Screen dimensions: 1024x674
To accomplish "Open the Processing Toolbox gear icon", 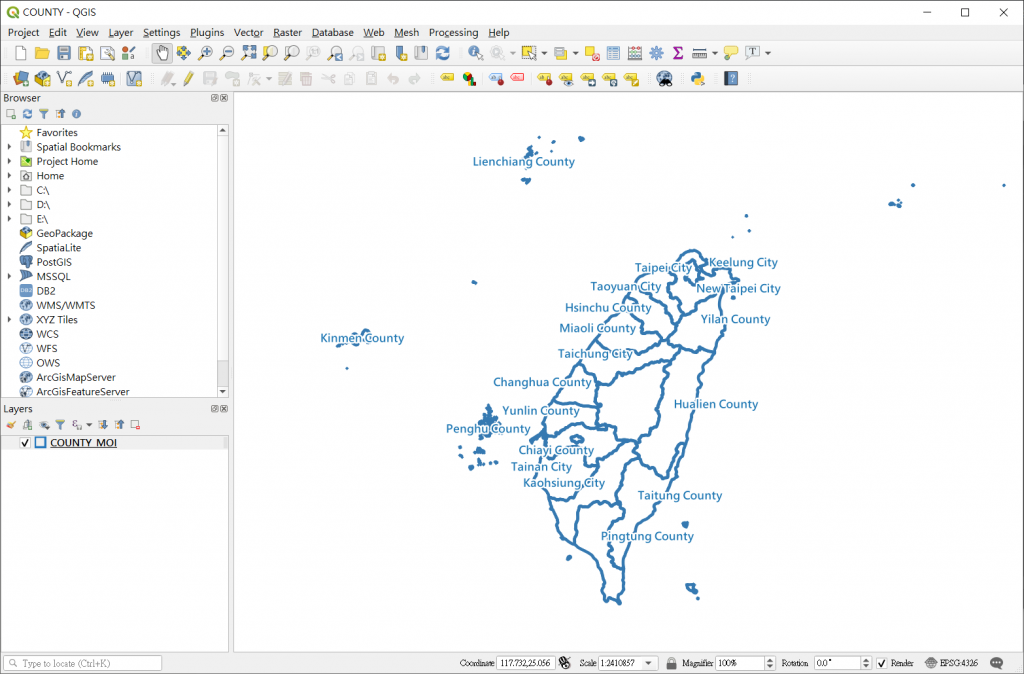I will coord(656,54).
